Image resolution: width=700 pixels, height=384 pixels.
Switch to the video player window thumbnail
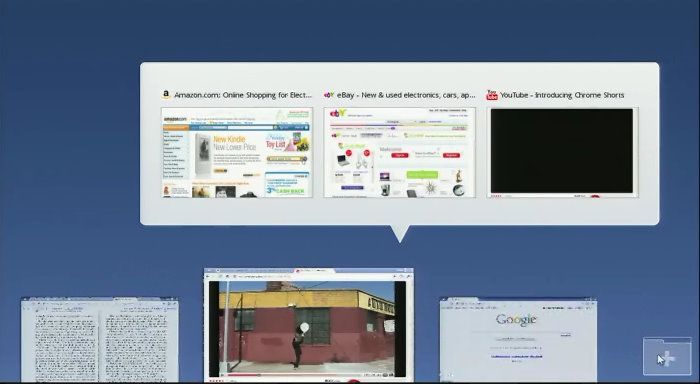tap(308, 325)
